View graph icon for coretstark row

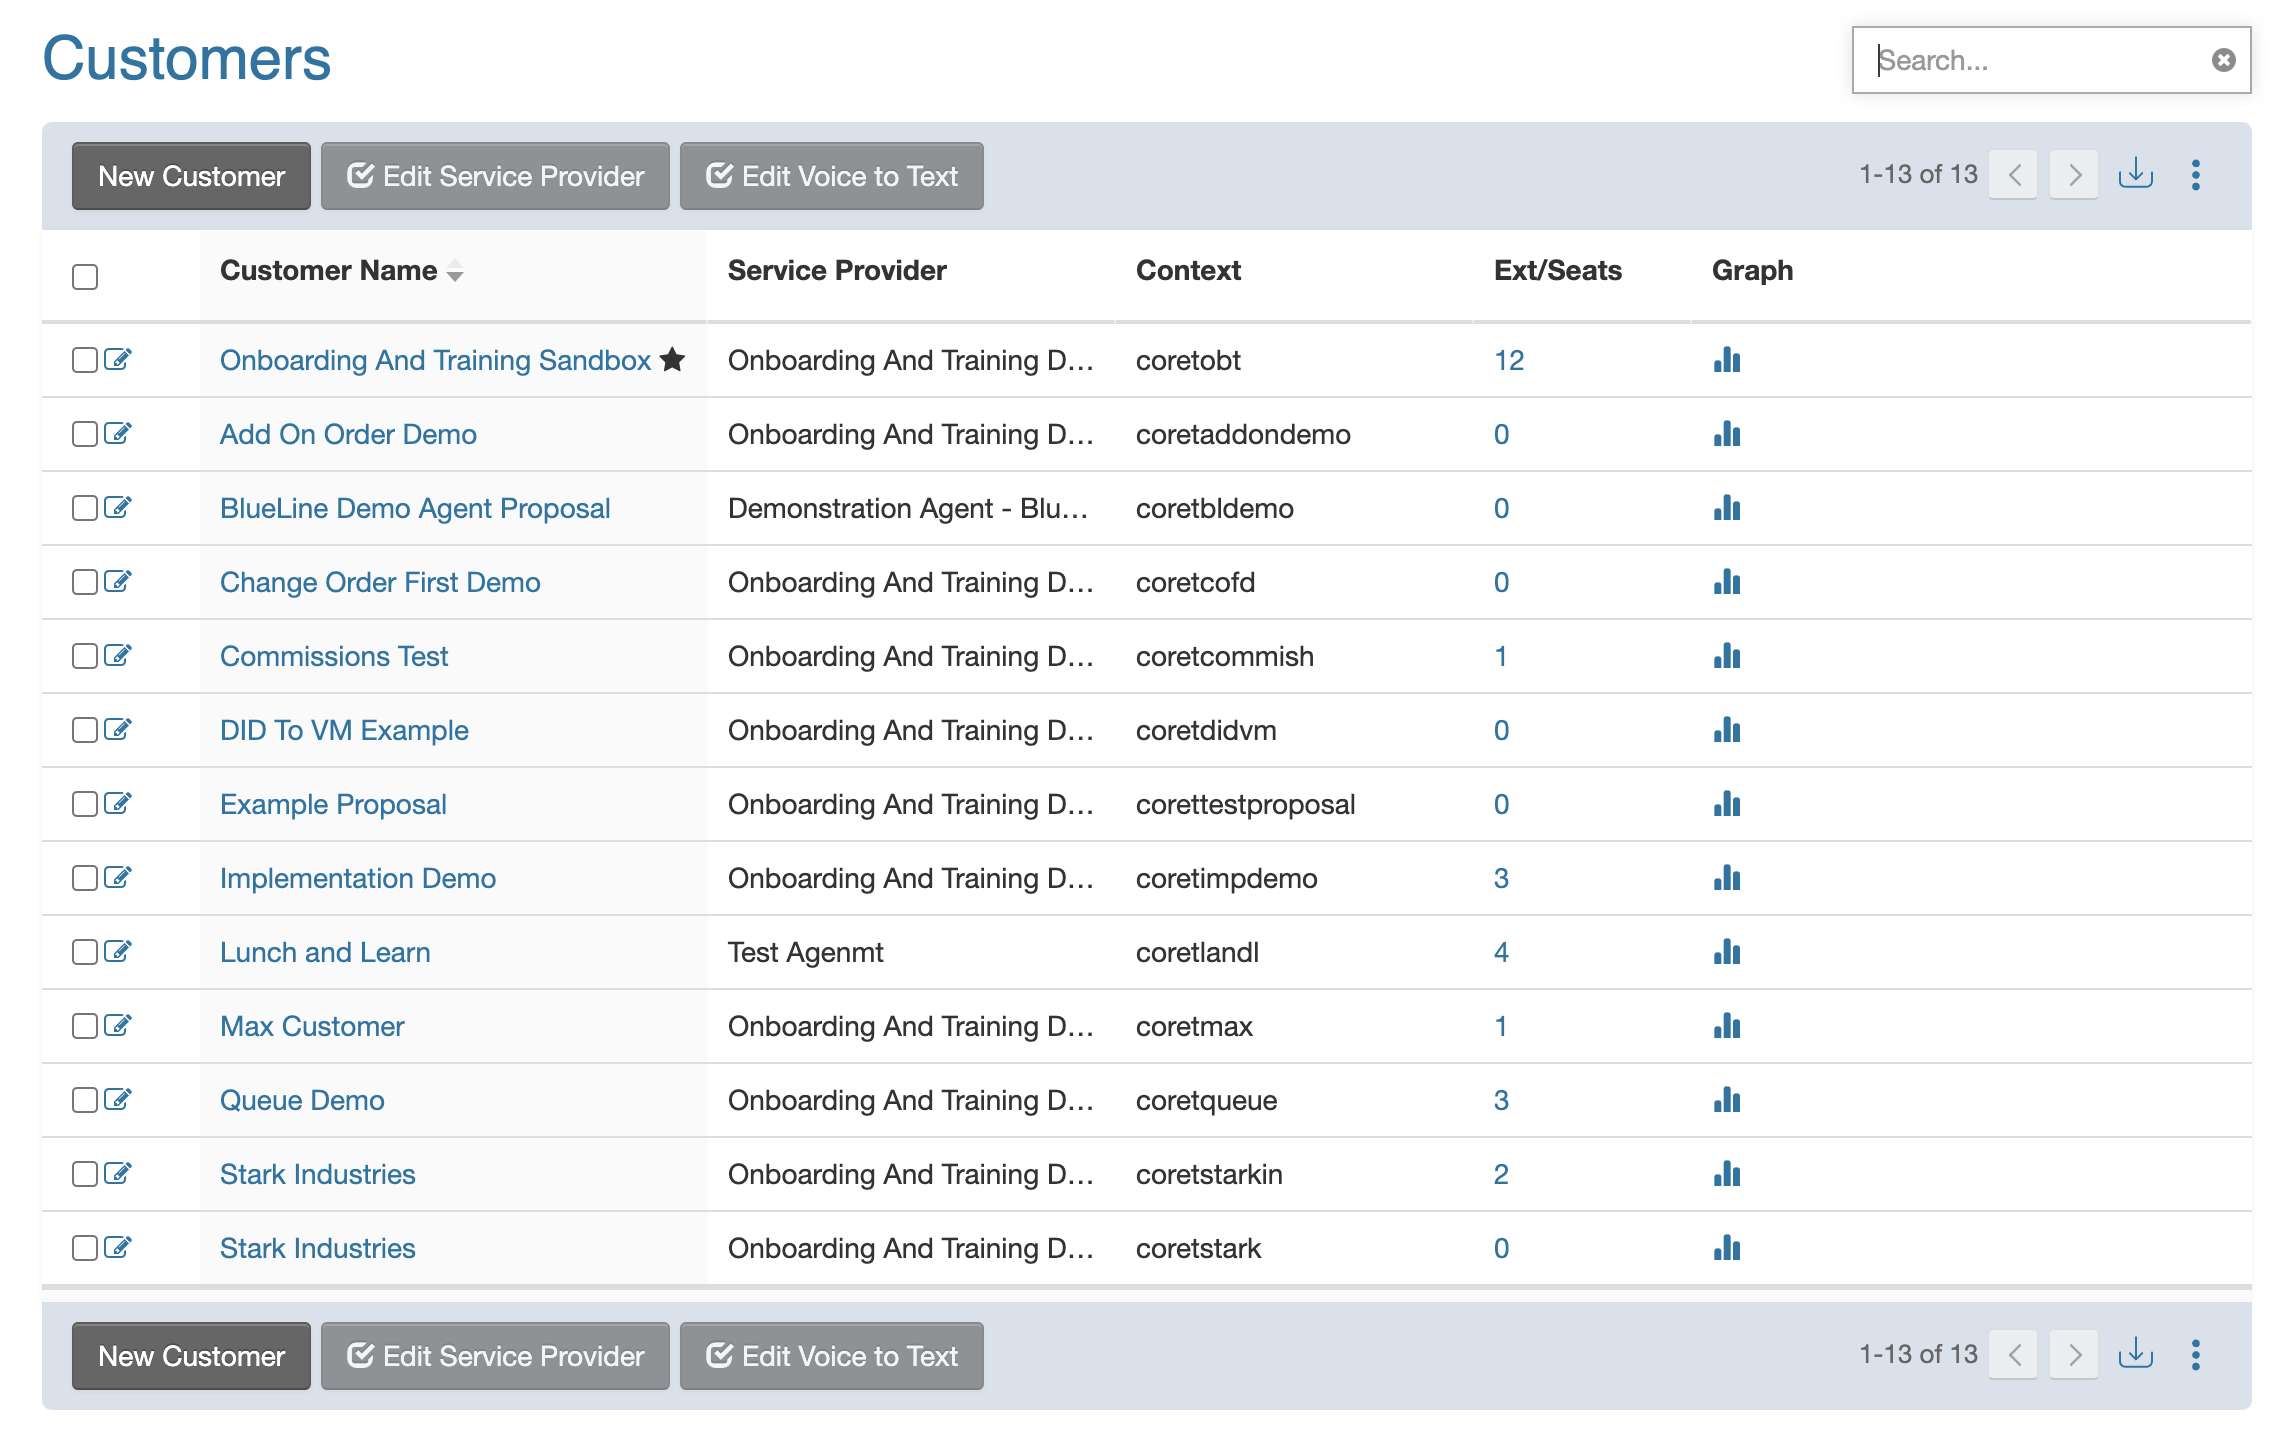[1726, 1248]
